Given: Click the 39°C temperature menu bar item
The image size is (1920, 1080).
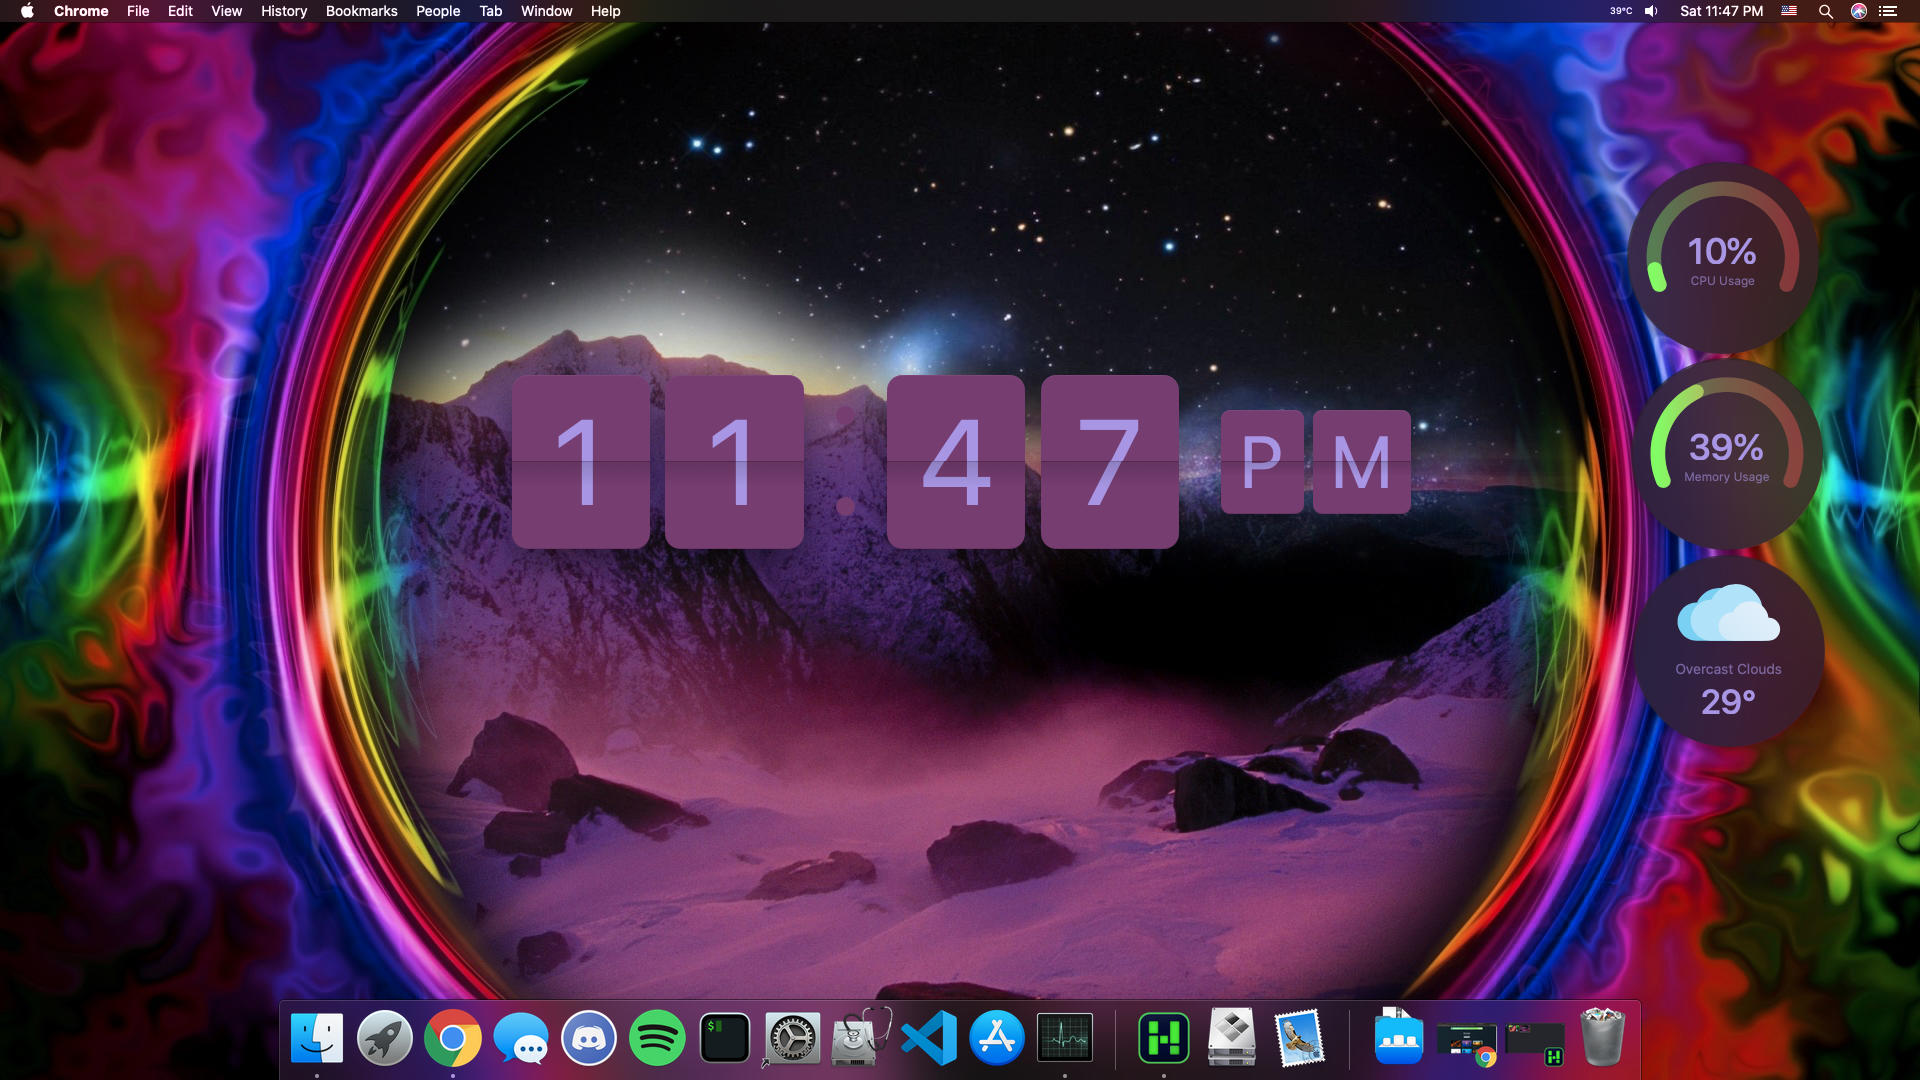Looking at the screenshot, I should [x=1621, y=11].
